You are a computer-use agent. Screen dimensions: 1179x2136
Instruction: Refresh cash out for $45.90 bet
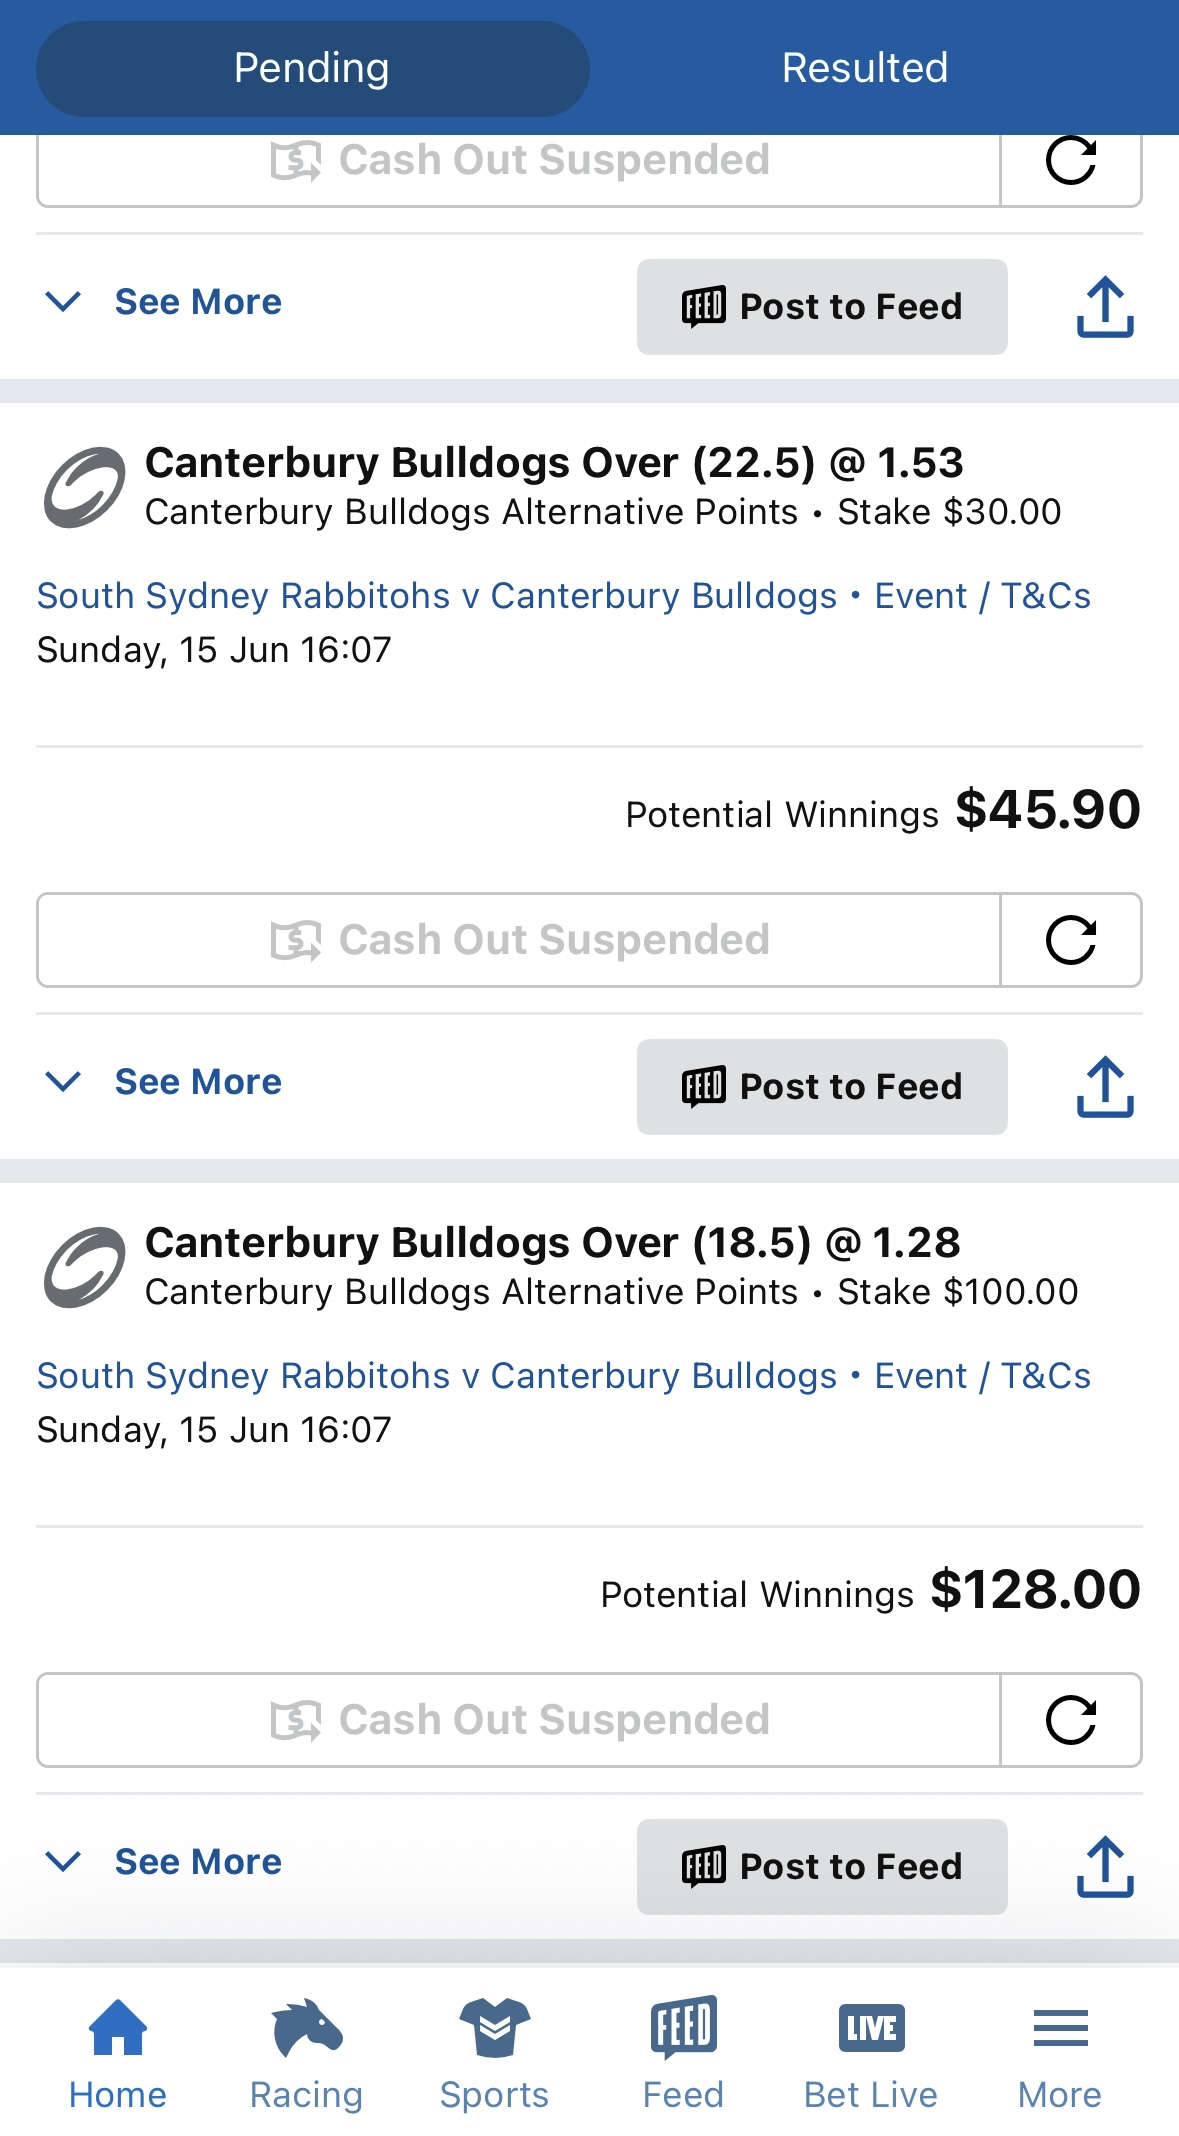pos(1071,940)
